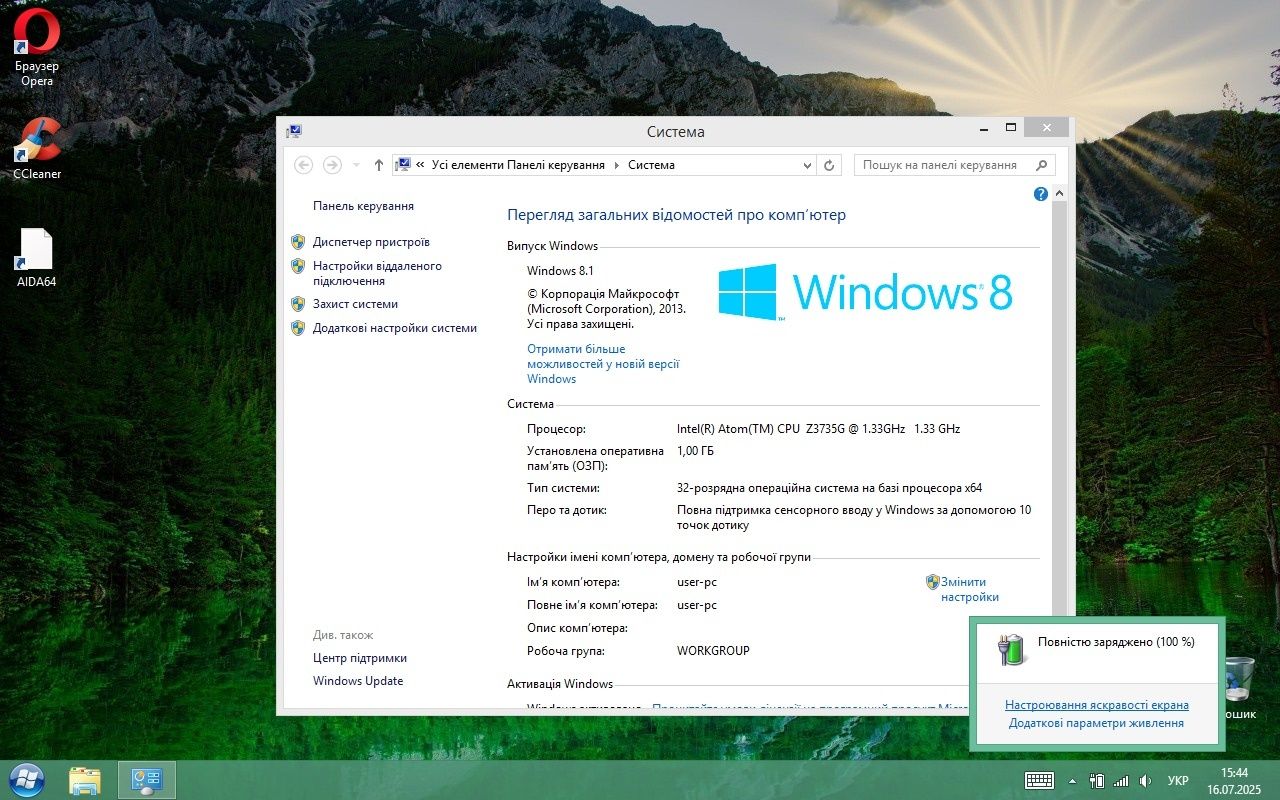This screenshot has height=800, width=1280.
Task: Open the touch keyboard from the taskbar
Action: 1039,781
